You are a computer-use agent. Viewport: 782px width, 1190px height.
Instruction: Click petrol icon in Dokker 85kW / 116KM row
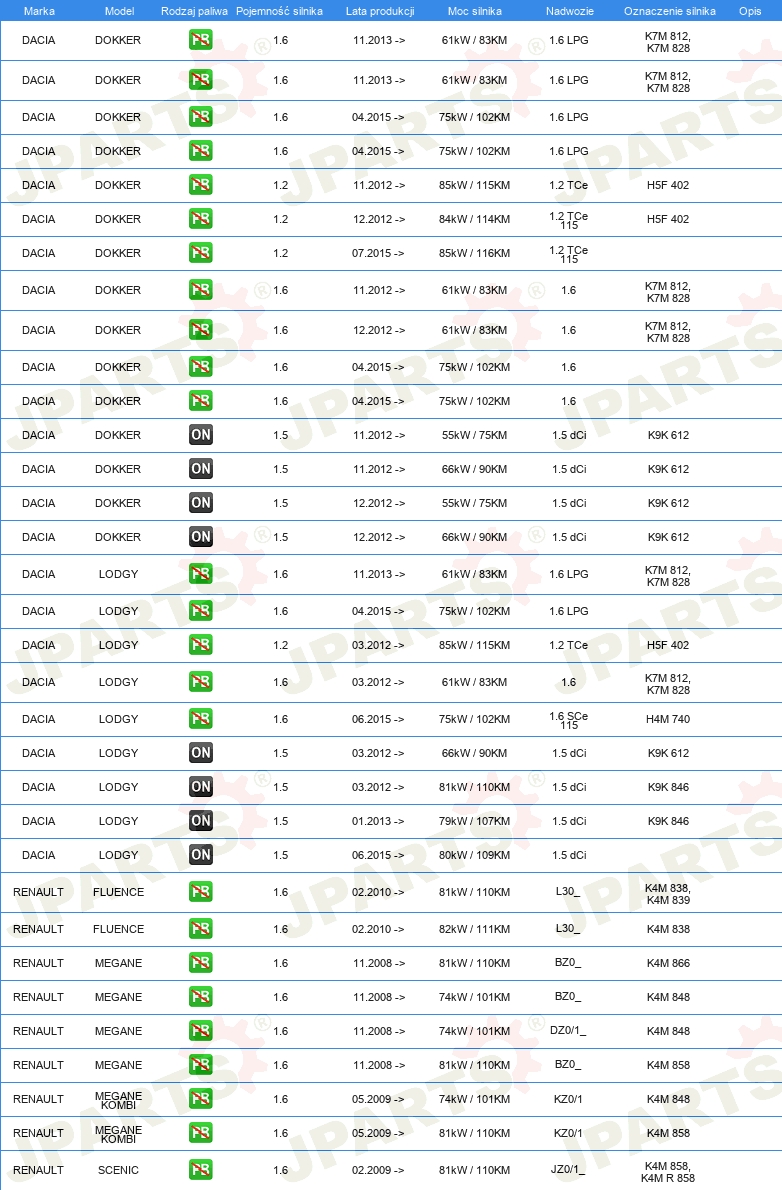click(x=200, y=253)
